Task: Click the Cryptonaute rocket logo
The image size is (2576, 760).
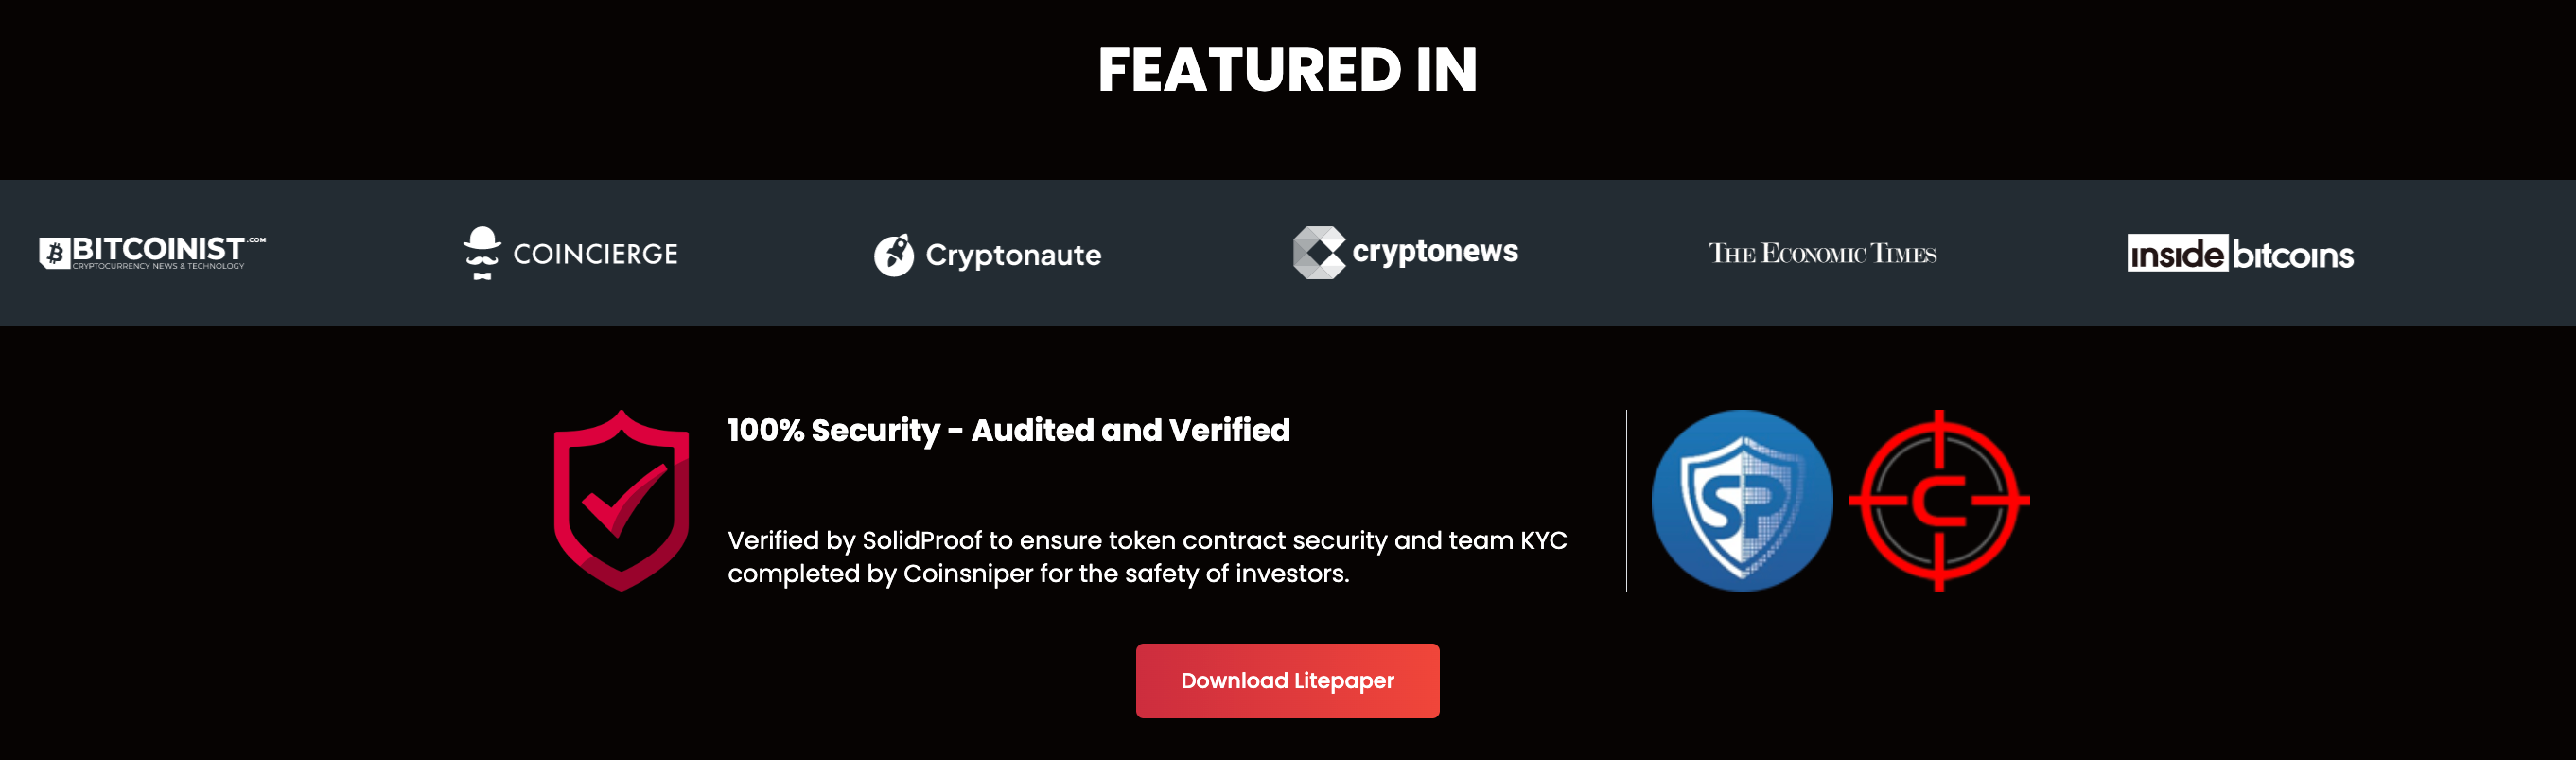Action: pos(987,255)
